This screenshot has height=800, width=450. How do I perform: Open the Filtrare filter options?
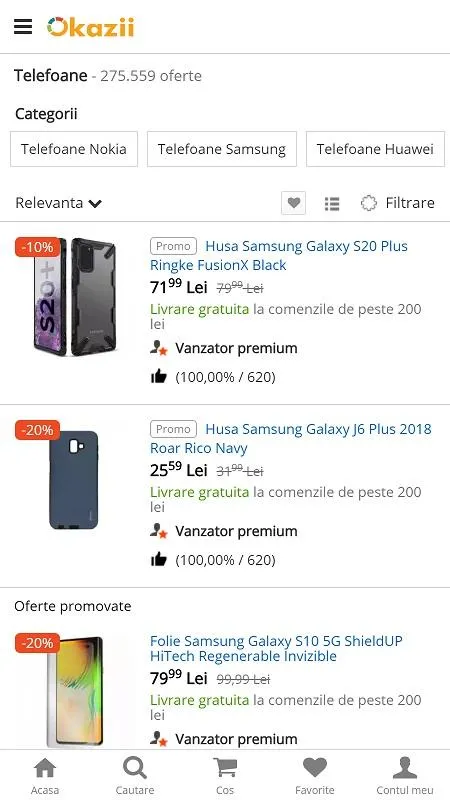397,203
